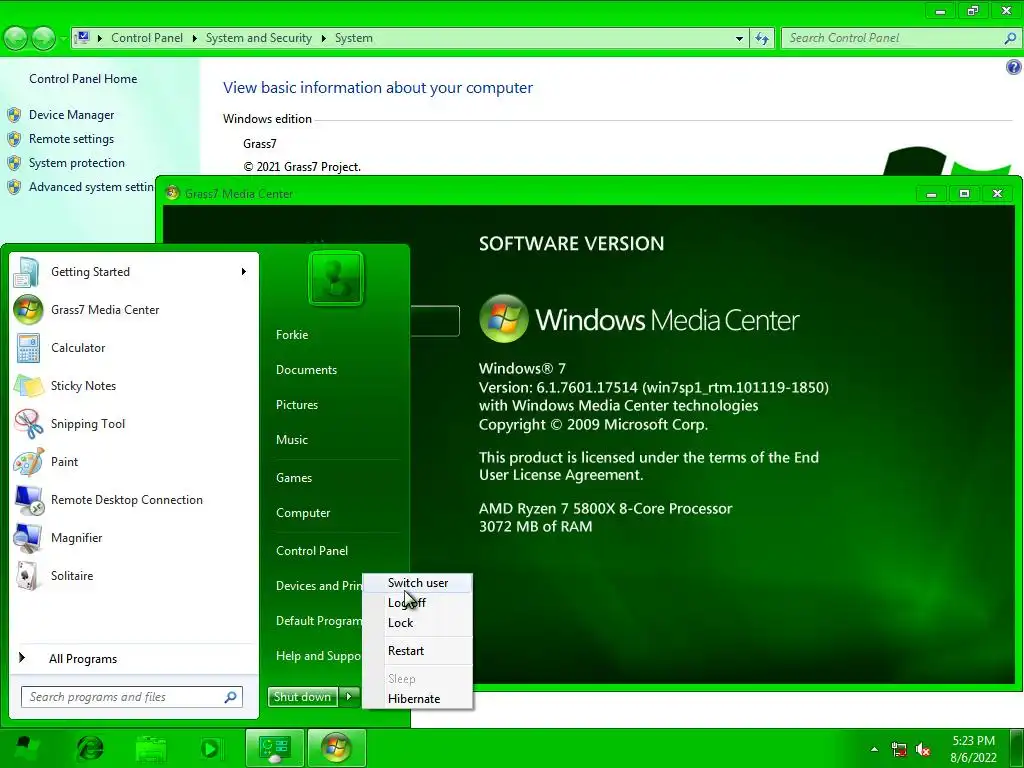Open Remote Desktop Connection icon
The height and width of the screenshot is (768, 1024).
(x=28, y=500)
